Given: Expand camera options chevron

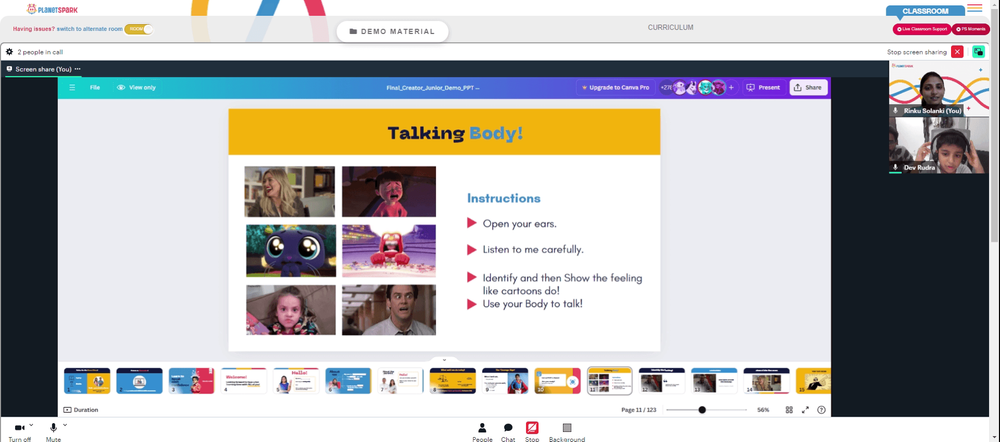Looking at the screenshot, I should coord(31,425).
